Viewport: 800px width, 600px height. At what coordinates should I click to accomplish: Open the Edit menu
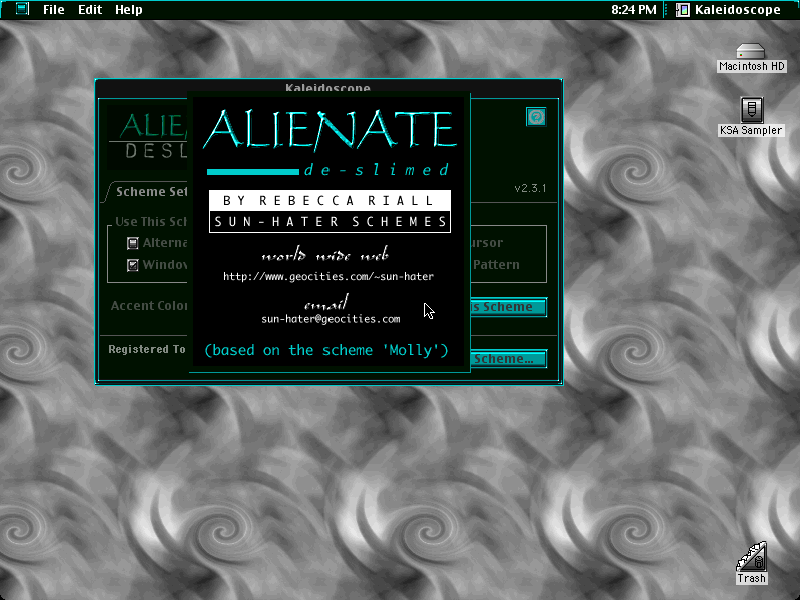click(90, 10)
